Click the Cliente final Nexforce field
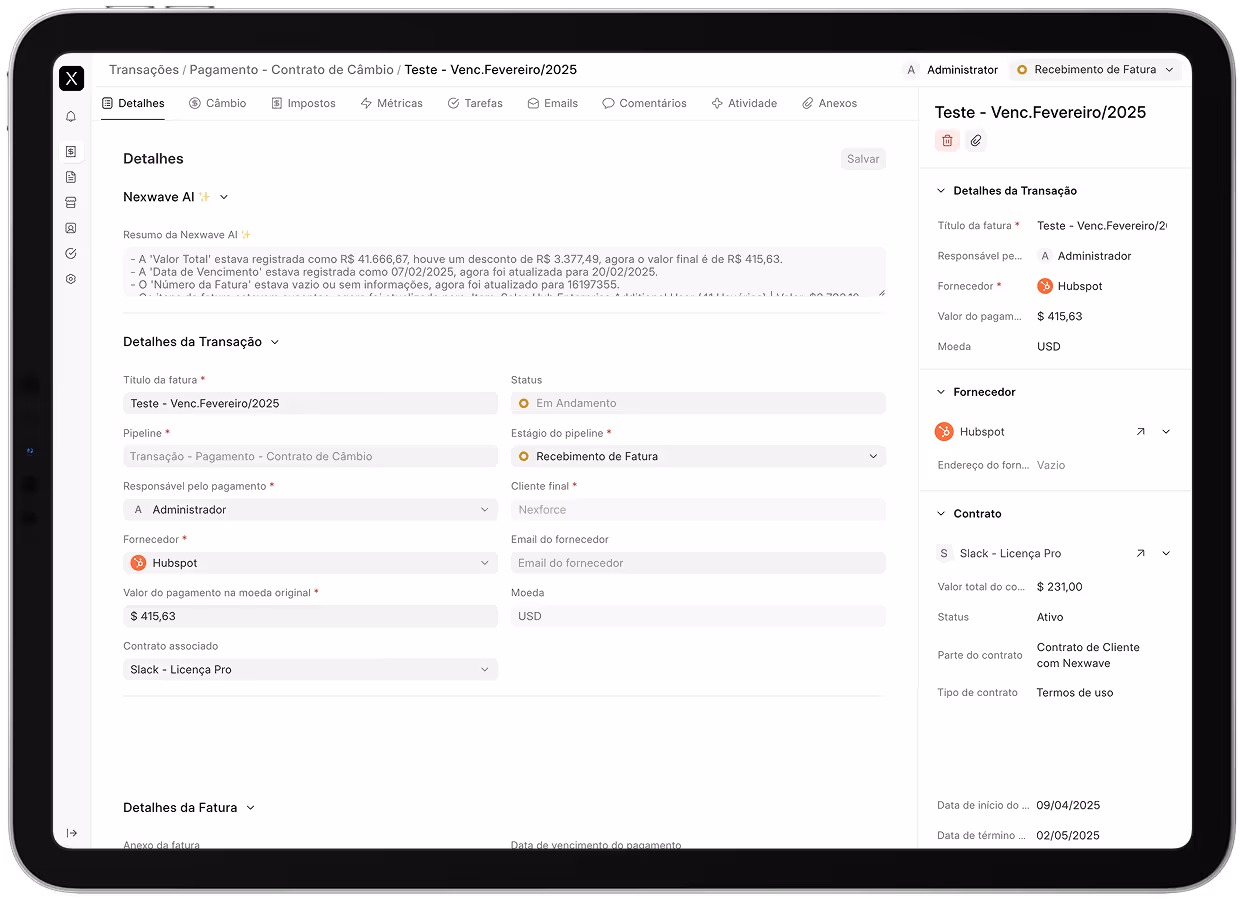 [x=698, y=510]
